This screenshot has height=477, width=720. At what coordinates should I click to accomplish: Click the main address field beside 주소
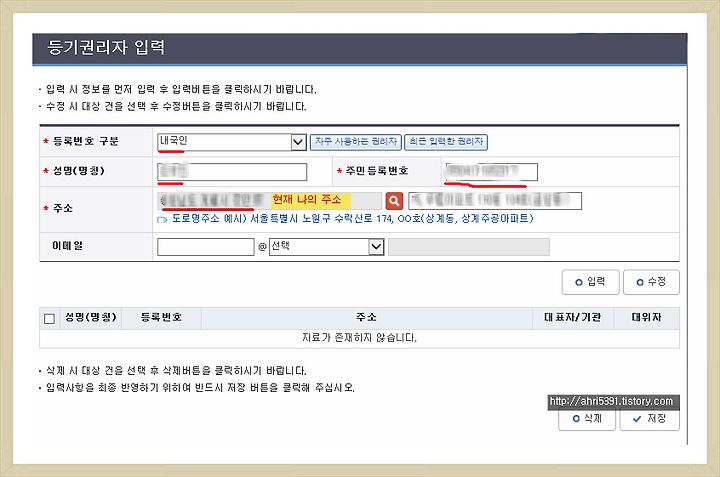coord(270,201)
